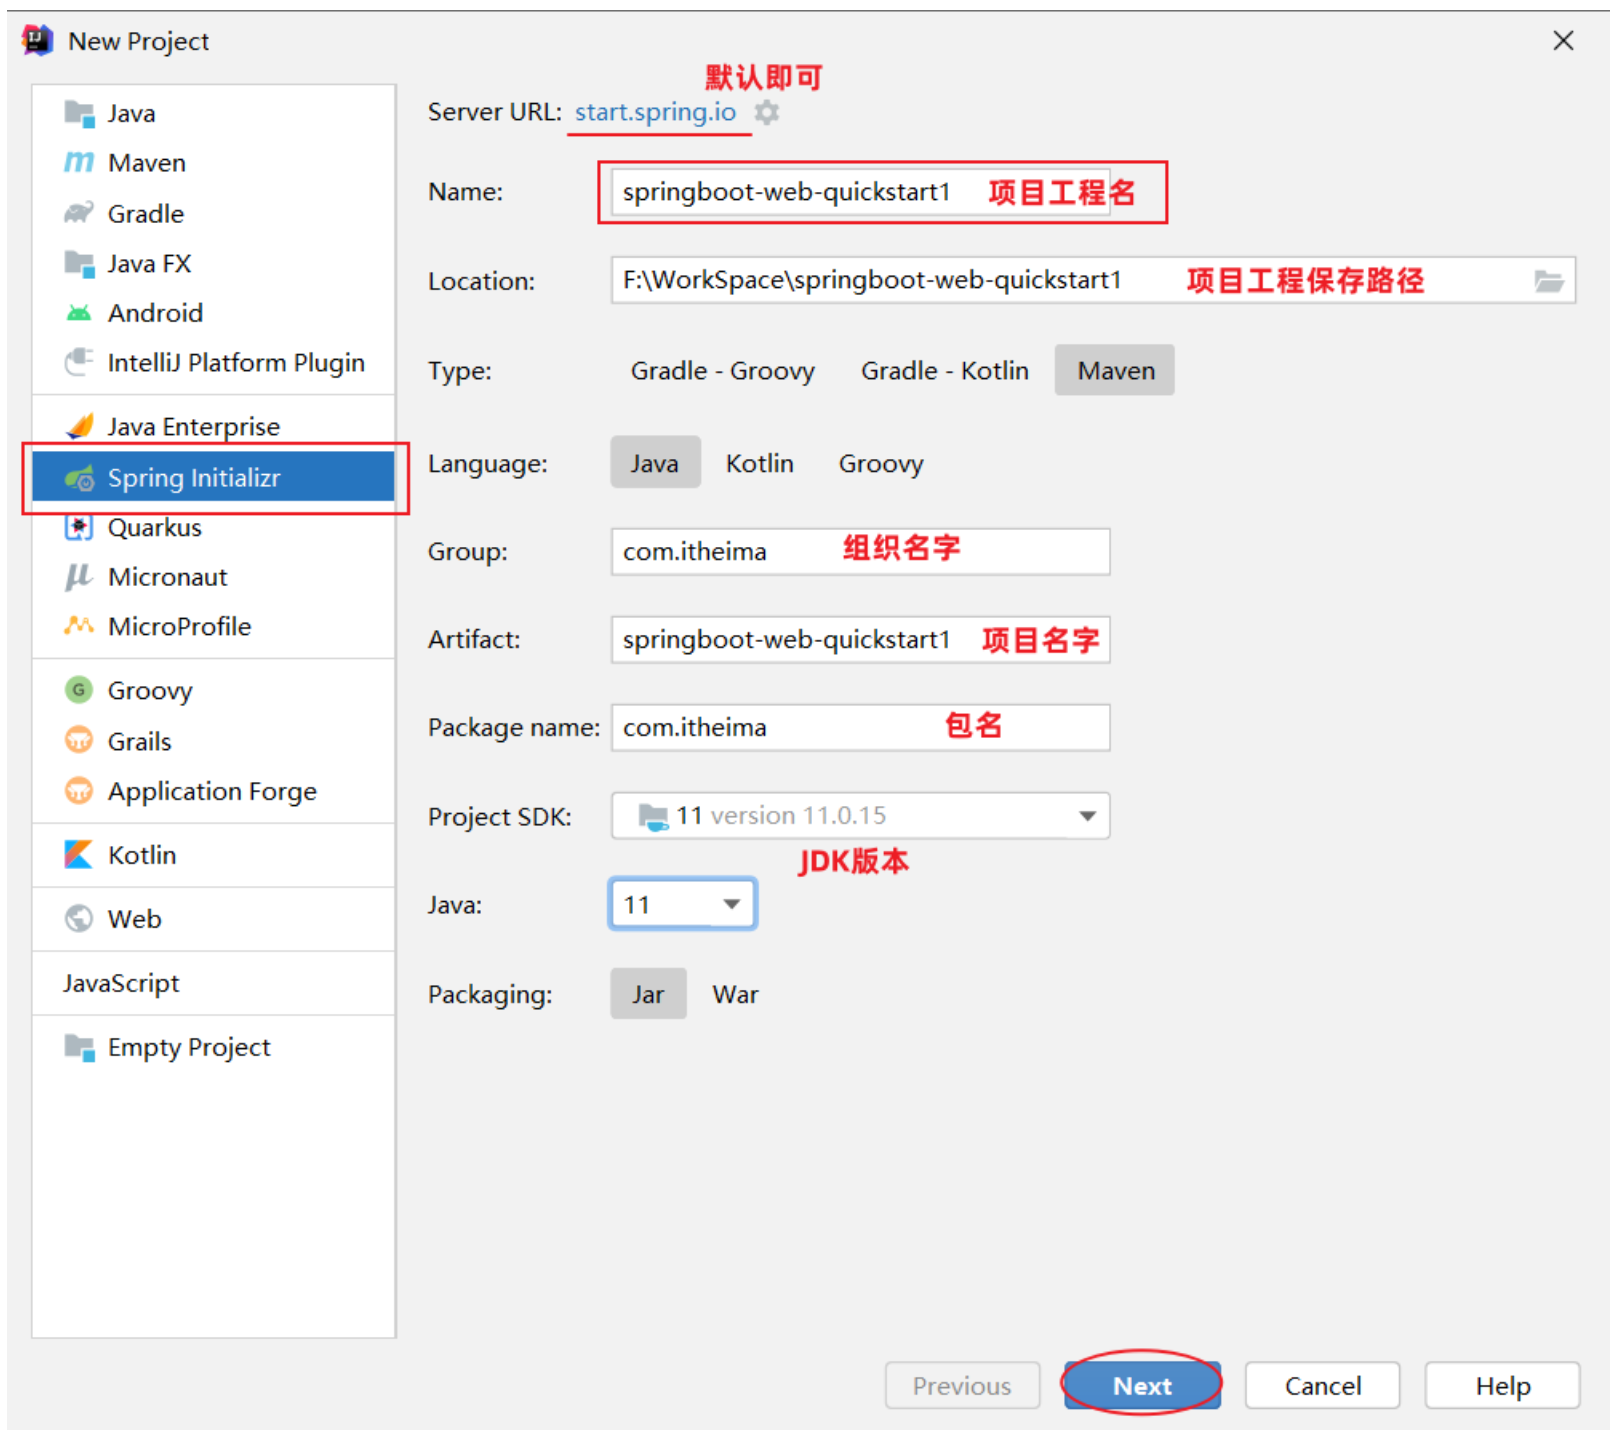Click the 'Language:' label
Image resolution: width=1611 pixels, height=1433 pixels.
488,464
